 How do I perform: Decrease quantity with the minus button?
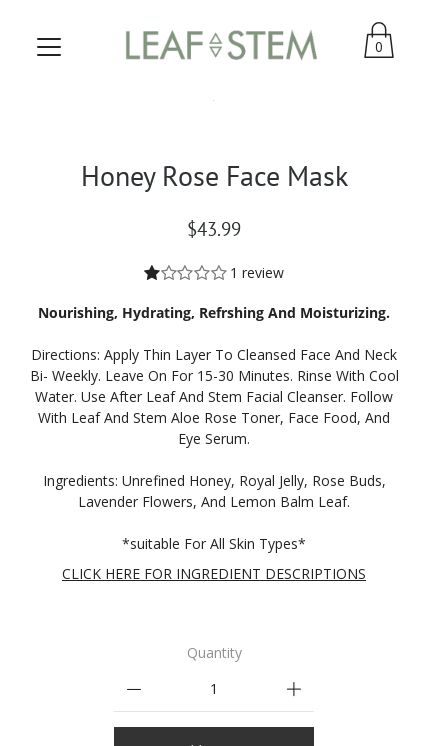point(134,689)
